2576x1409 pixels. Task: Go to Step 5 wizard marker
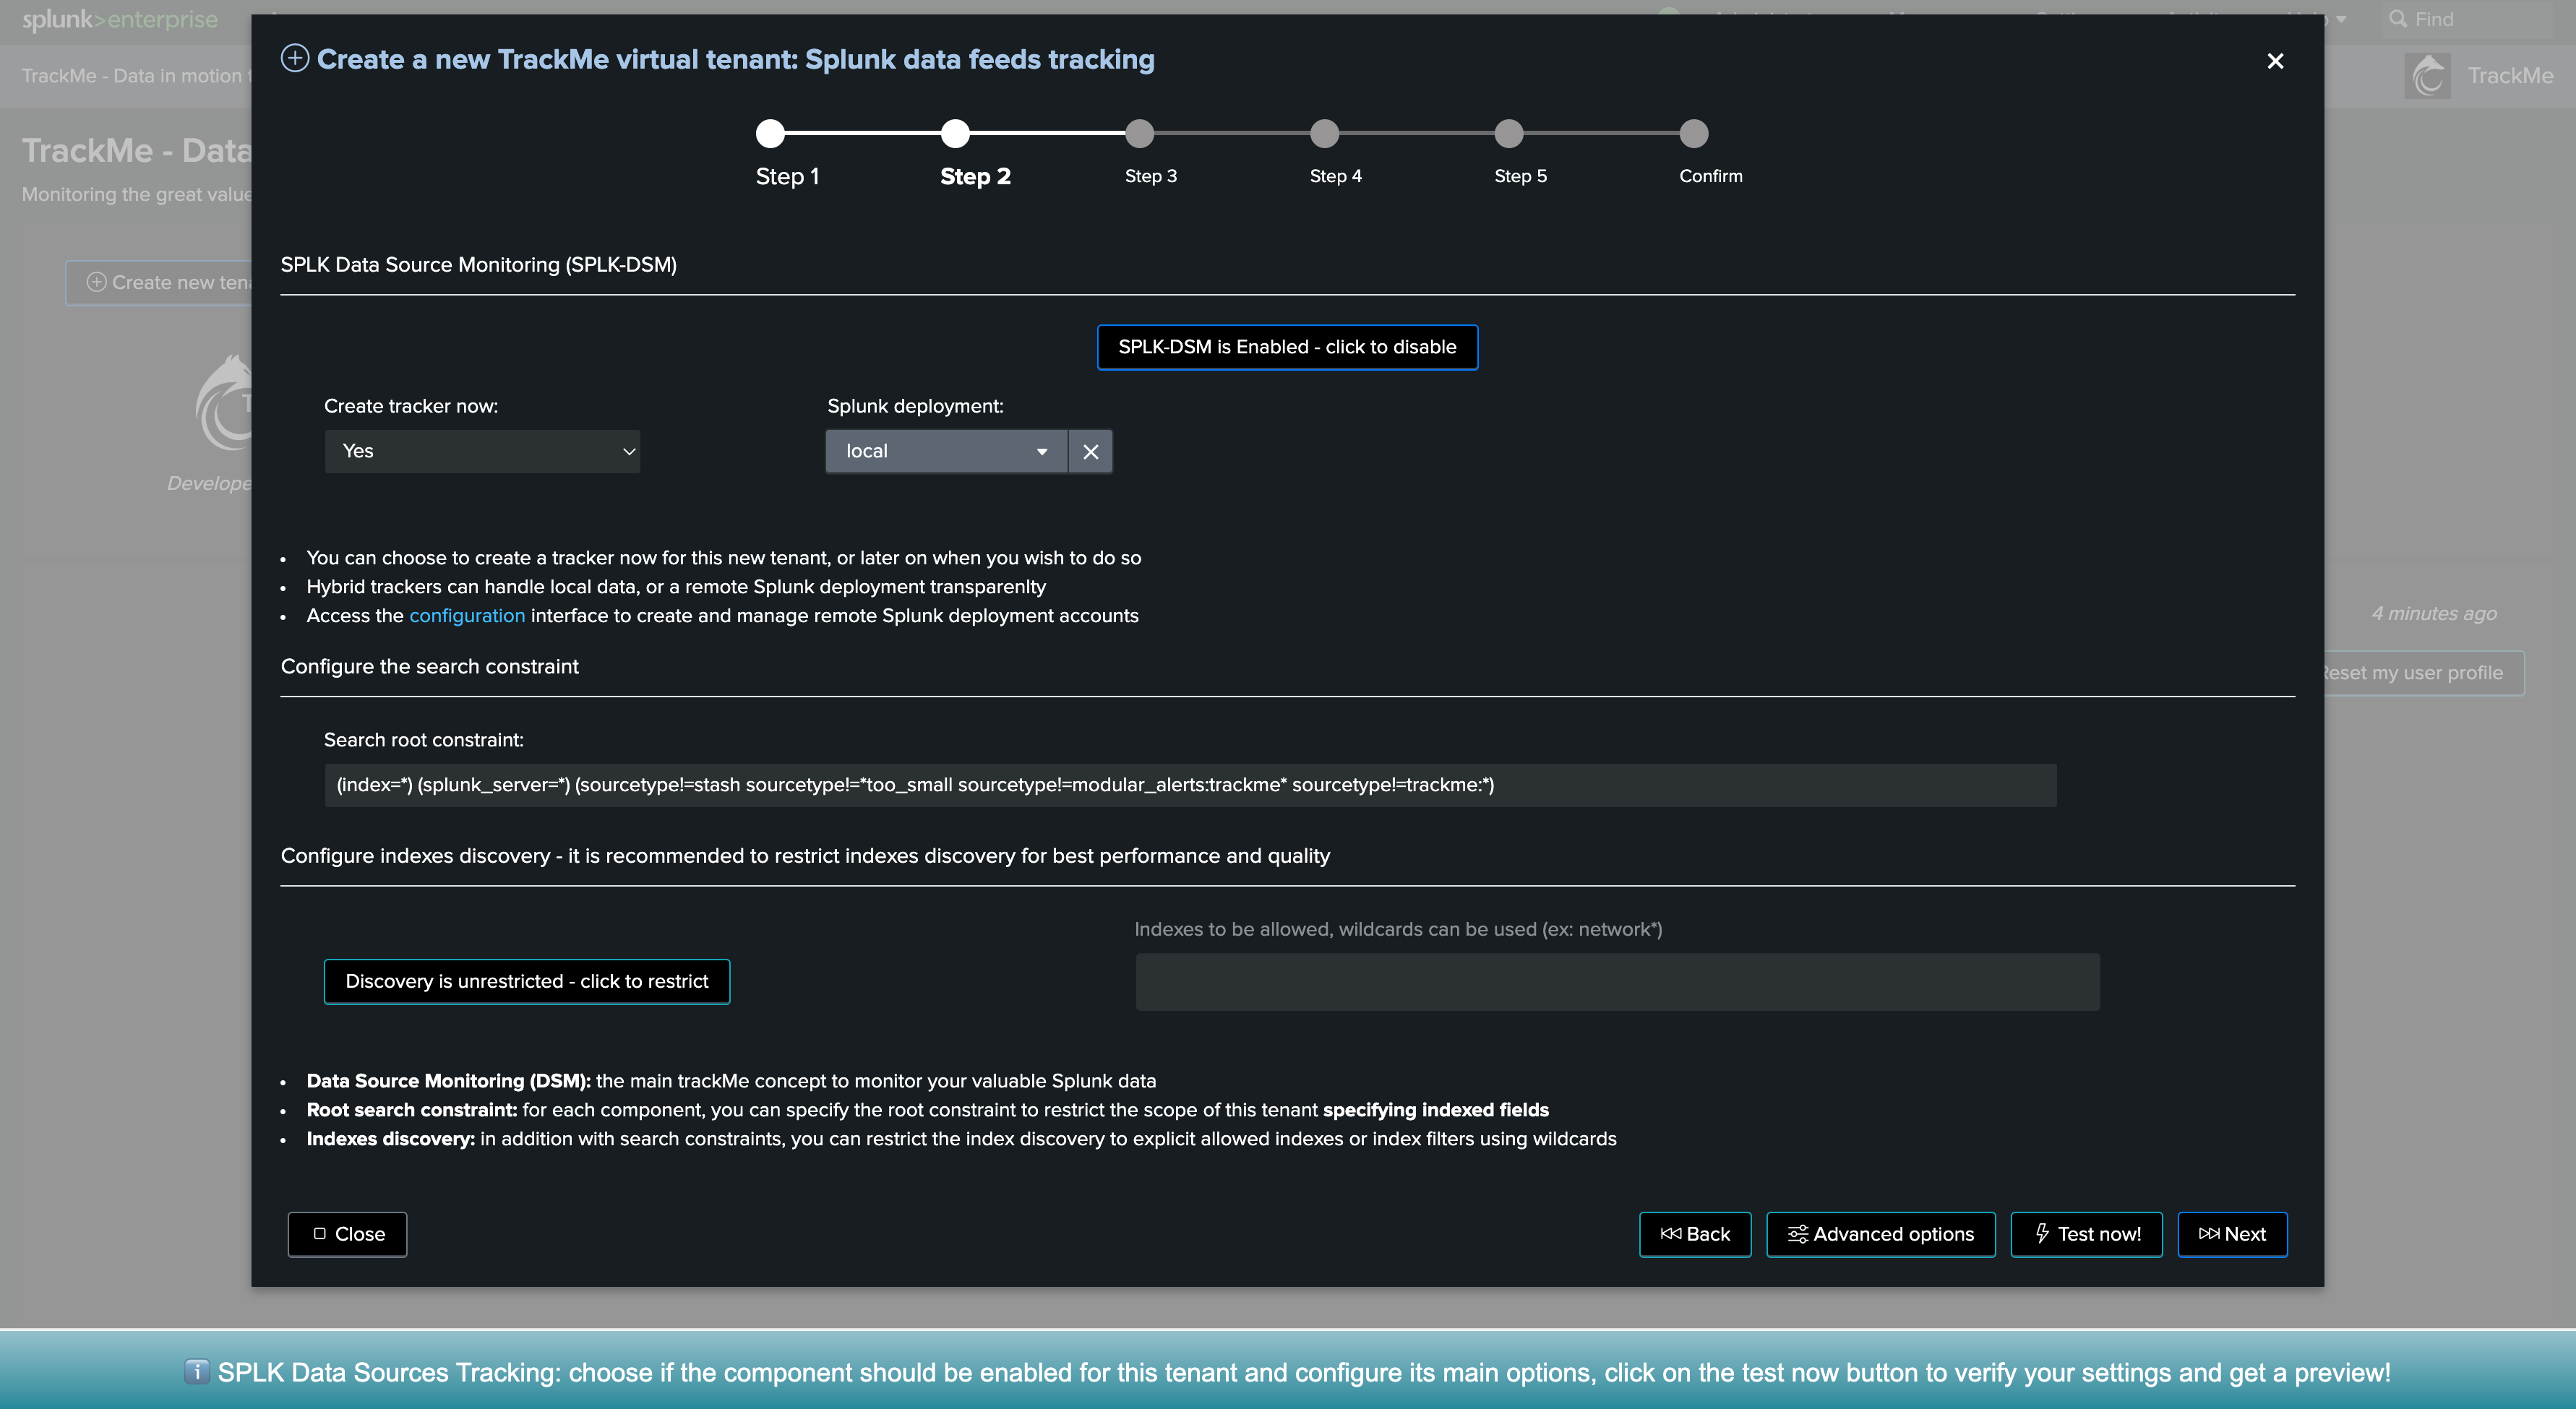[x=1509, y=133]
